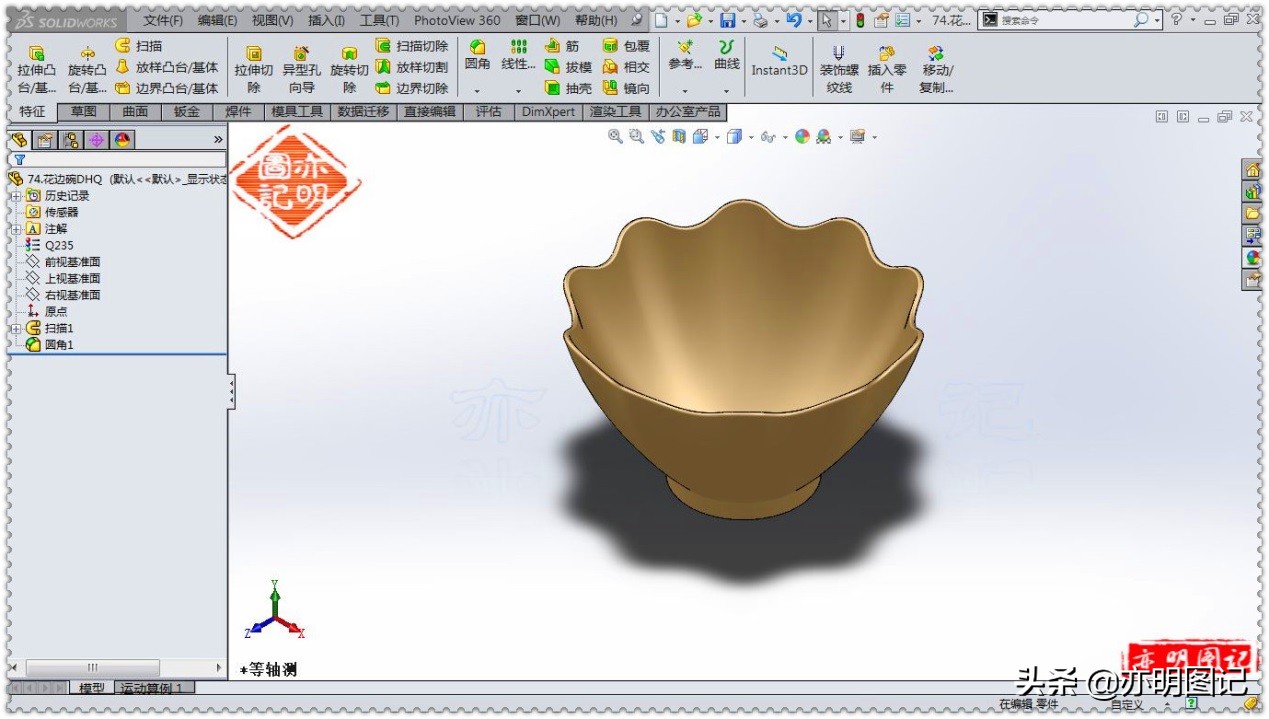The width and height of the screenshot is (1269, 719).
Task: Open dropdown arrow under 参考 geometry
Action: pyautogui.click(x=685, y=91)
